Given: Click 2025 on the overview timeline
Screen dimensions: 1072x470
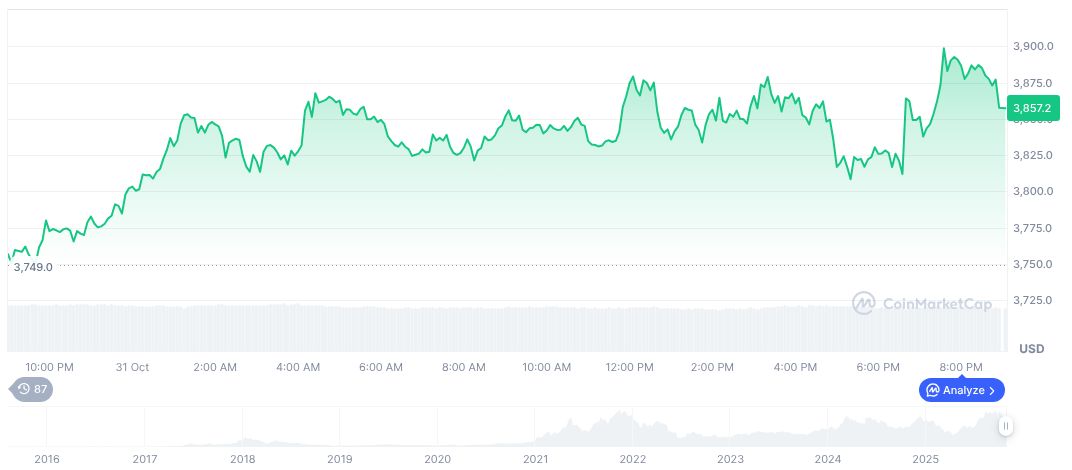Looking at the screenshot, I should coord(926,459).
